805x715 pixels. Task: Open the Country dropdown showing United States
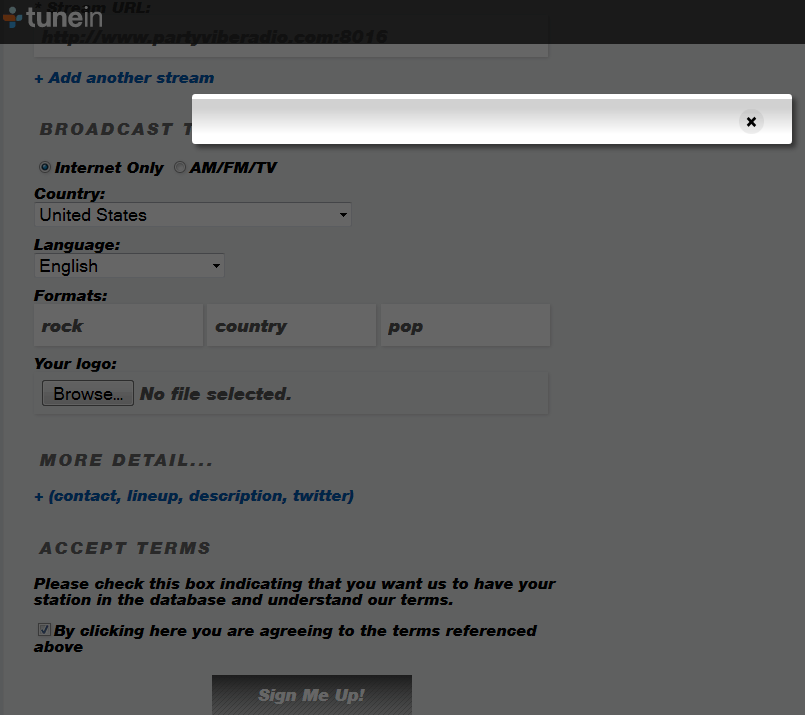coord(193,215)
